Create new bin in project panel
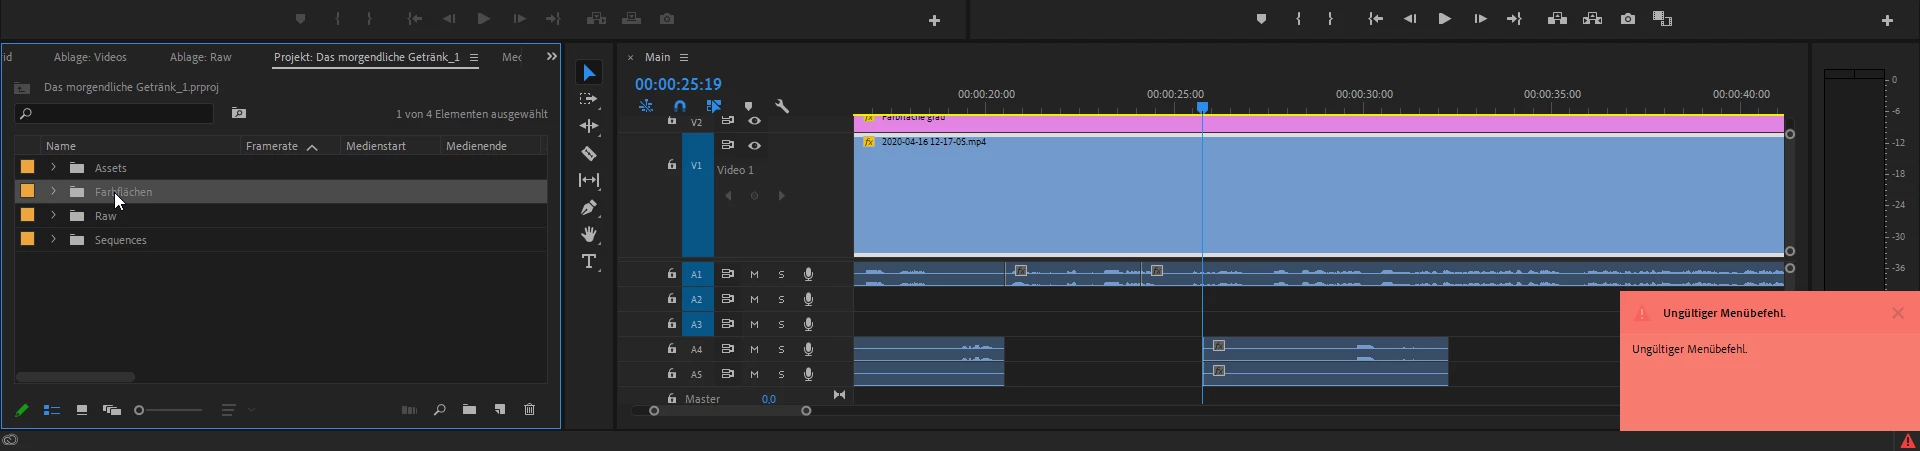Viewport: 1920px width, 451px height. pos(469,410)
